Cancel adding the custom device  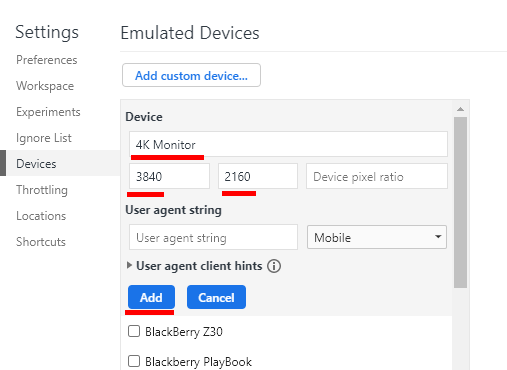point(216,297)
